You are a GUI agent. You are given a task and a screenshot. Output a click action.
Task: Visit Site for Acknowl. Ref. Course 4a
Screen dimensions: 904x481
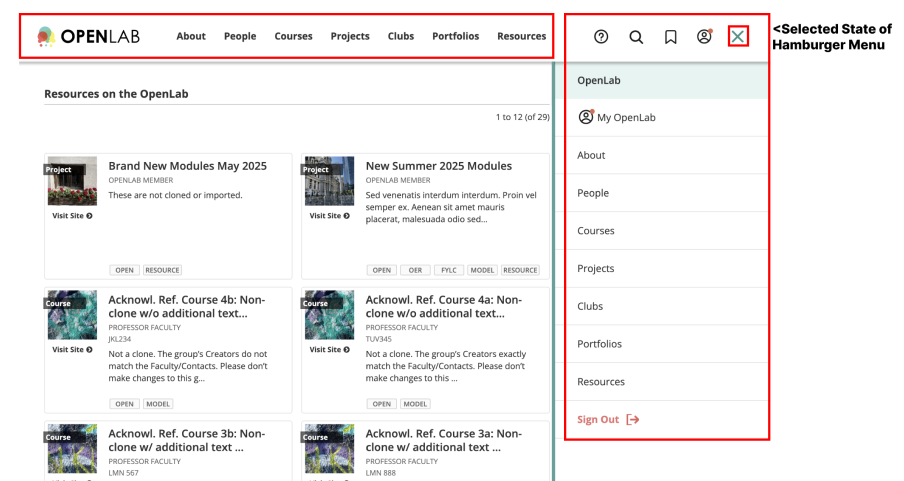coord(329,350)
